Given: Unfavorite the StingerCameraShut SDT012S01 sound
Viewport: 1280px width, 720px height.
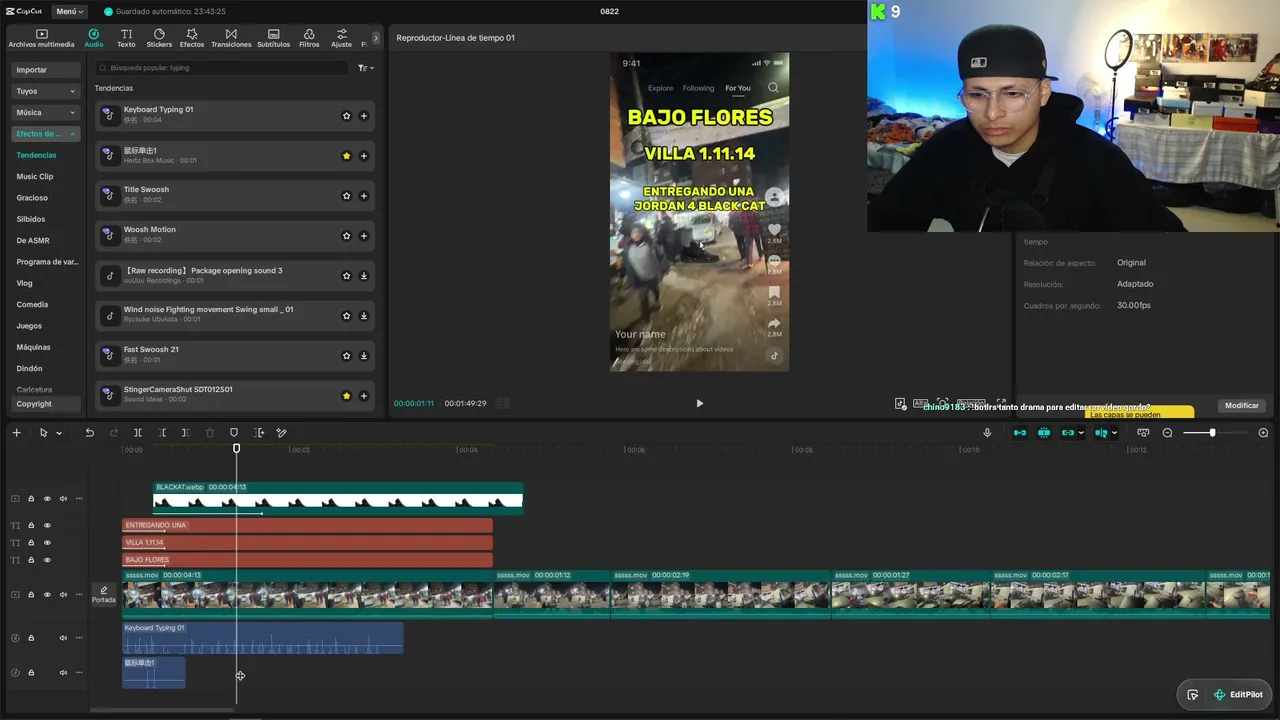Looking at the screenshot, I should 347,396.
